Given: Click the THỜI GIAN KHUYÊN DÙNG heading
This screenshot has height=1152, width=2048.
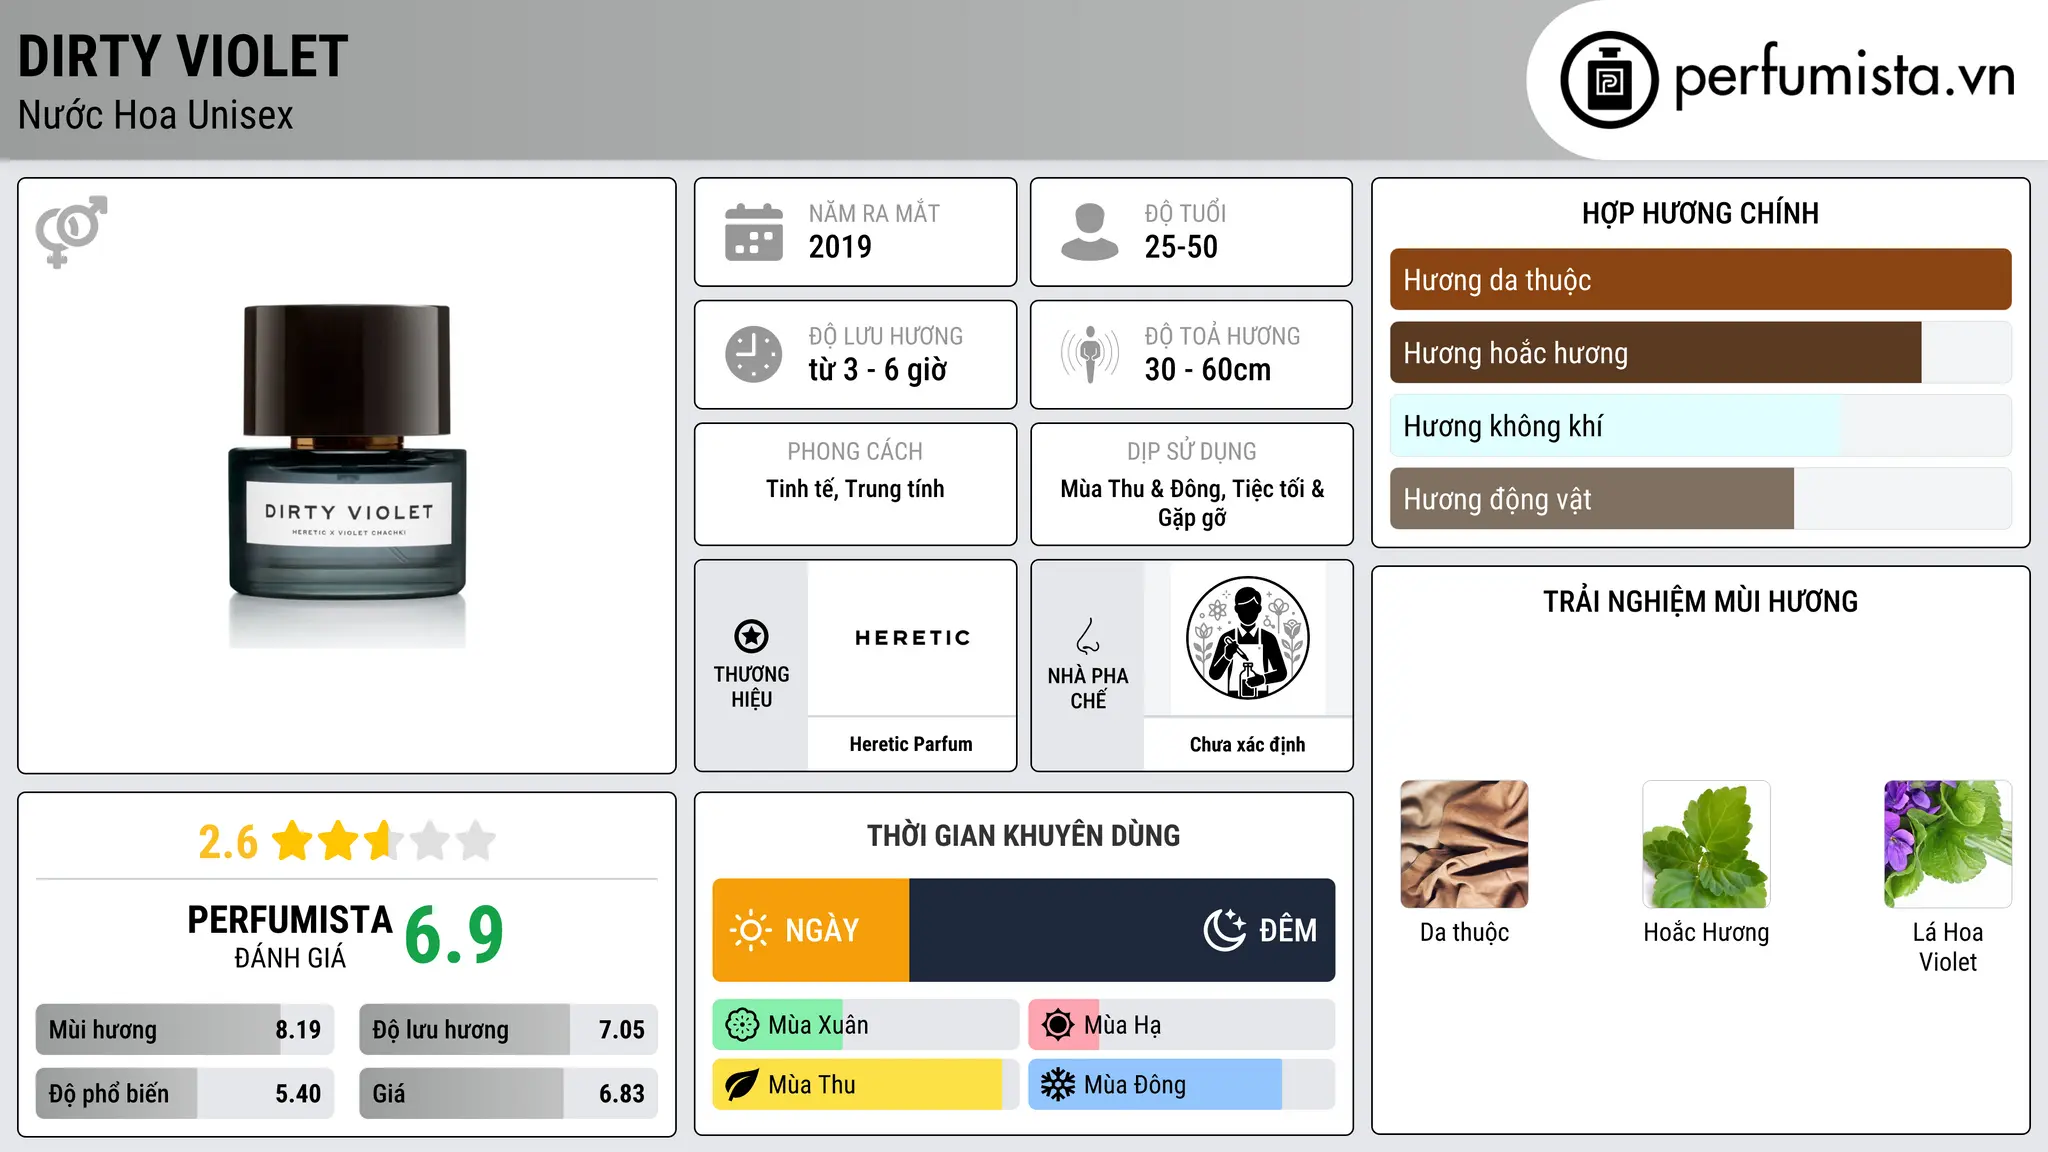Looking at the screenshot, I should [1023, 836].
